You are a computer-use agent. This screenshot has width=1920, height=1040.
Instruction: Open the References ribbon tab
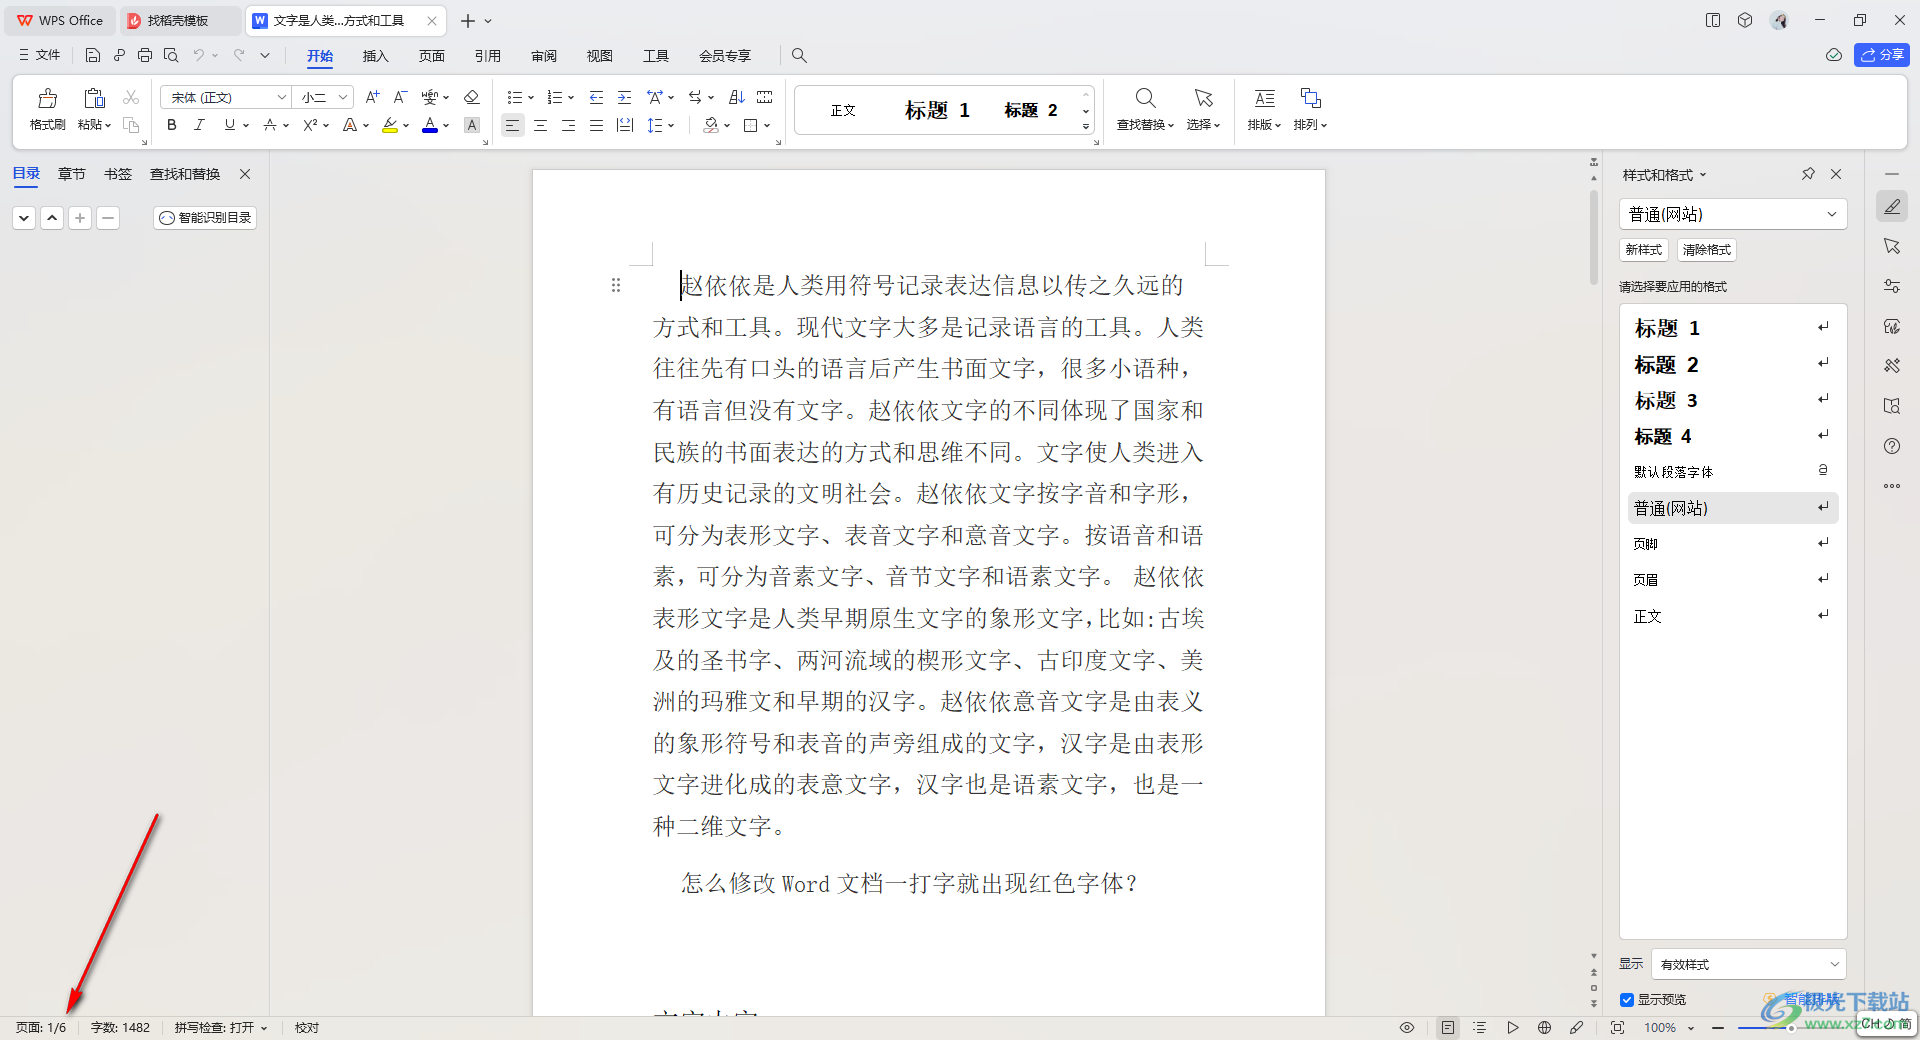(x=488, y=56)
